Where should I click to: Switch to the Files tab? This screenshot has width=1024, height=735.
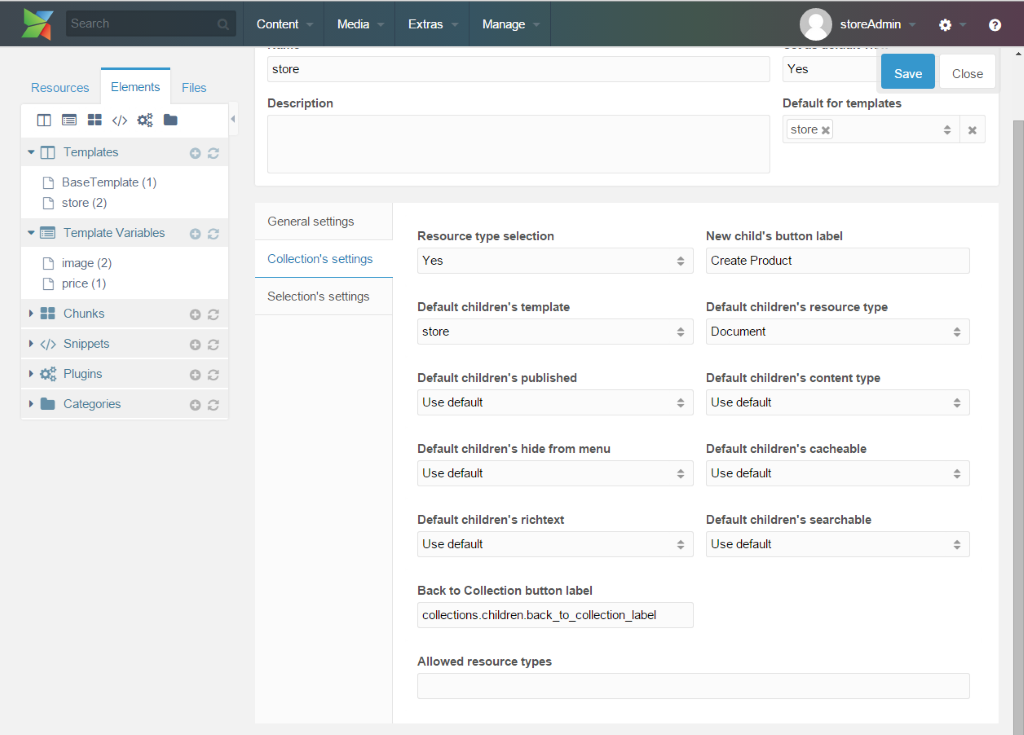(194, 88)
